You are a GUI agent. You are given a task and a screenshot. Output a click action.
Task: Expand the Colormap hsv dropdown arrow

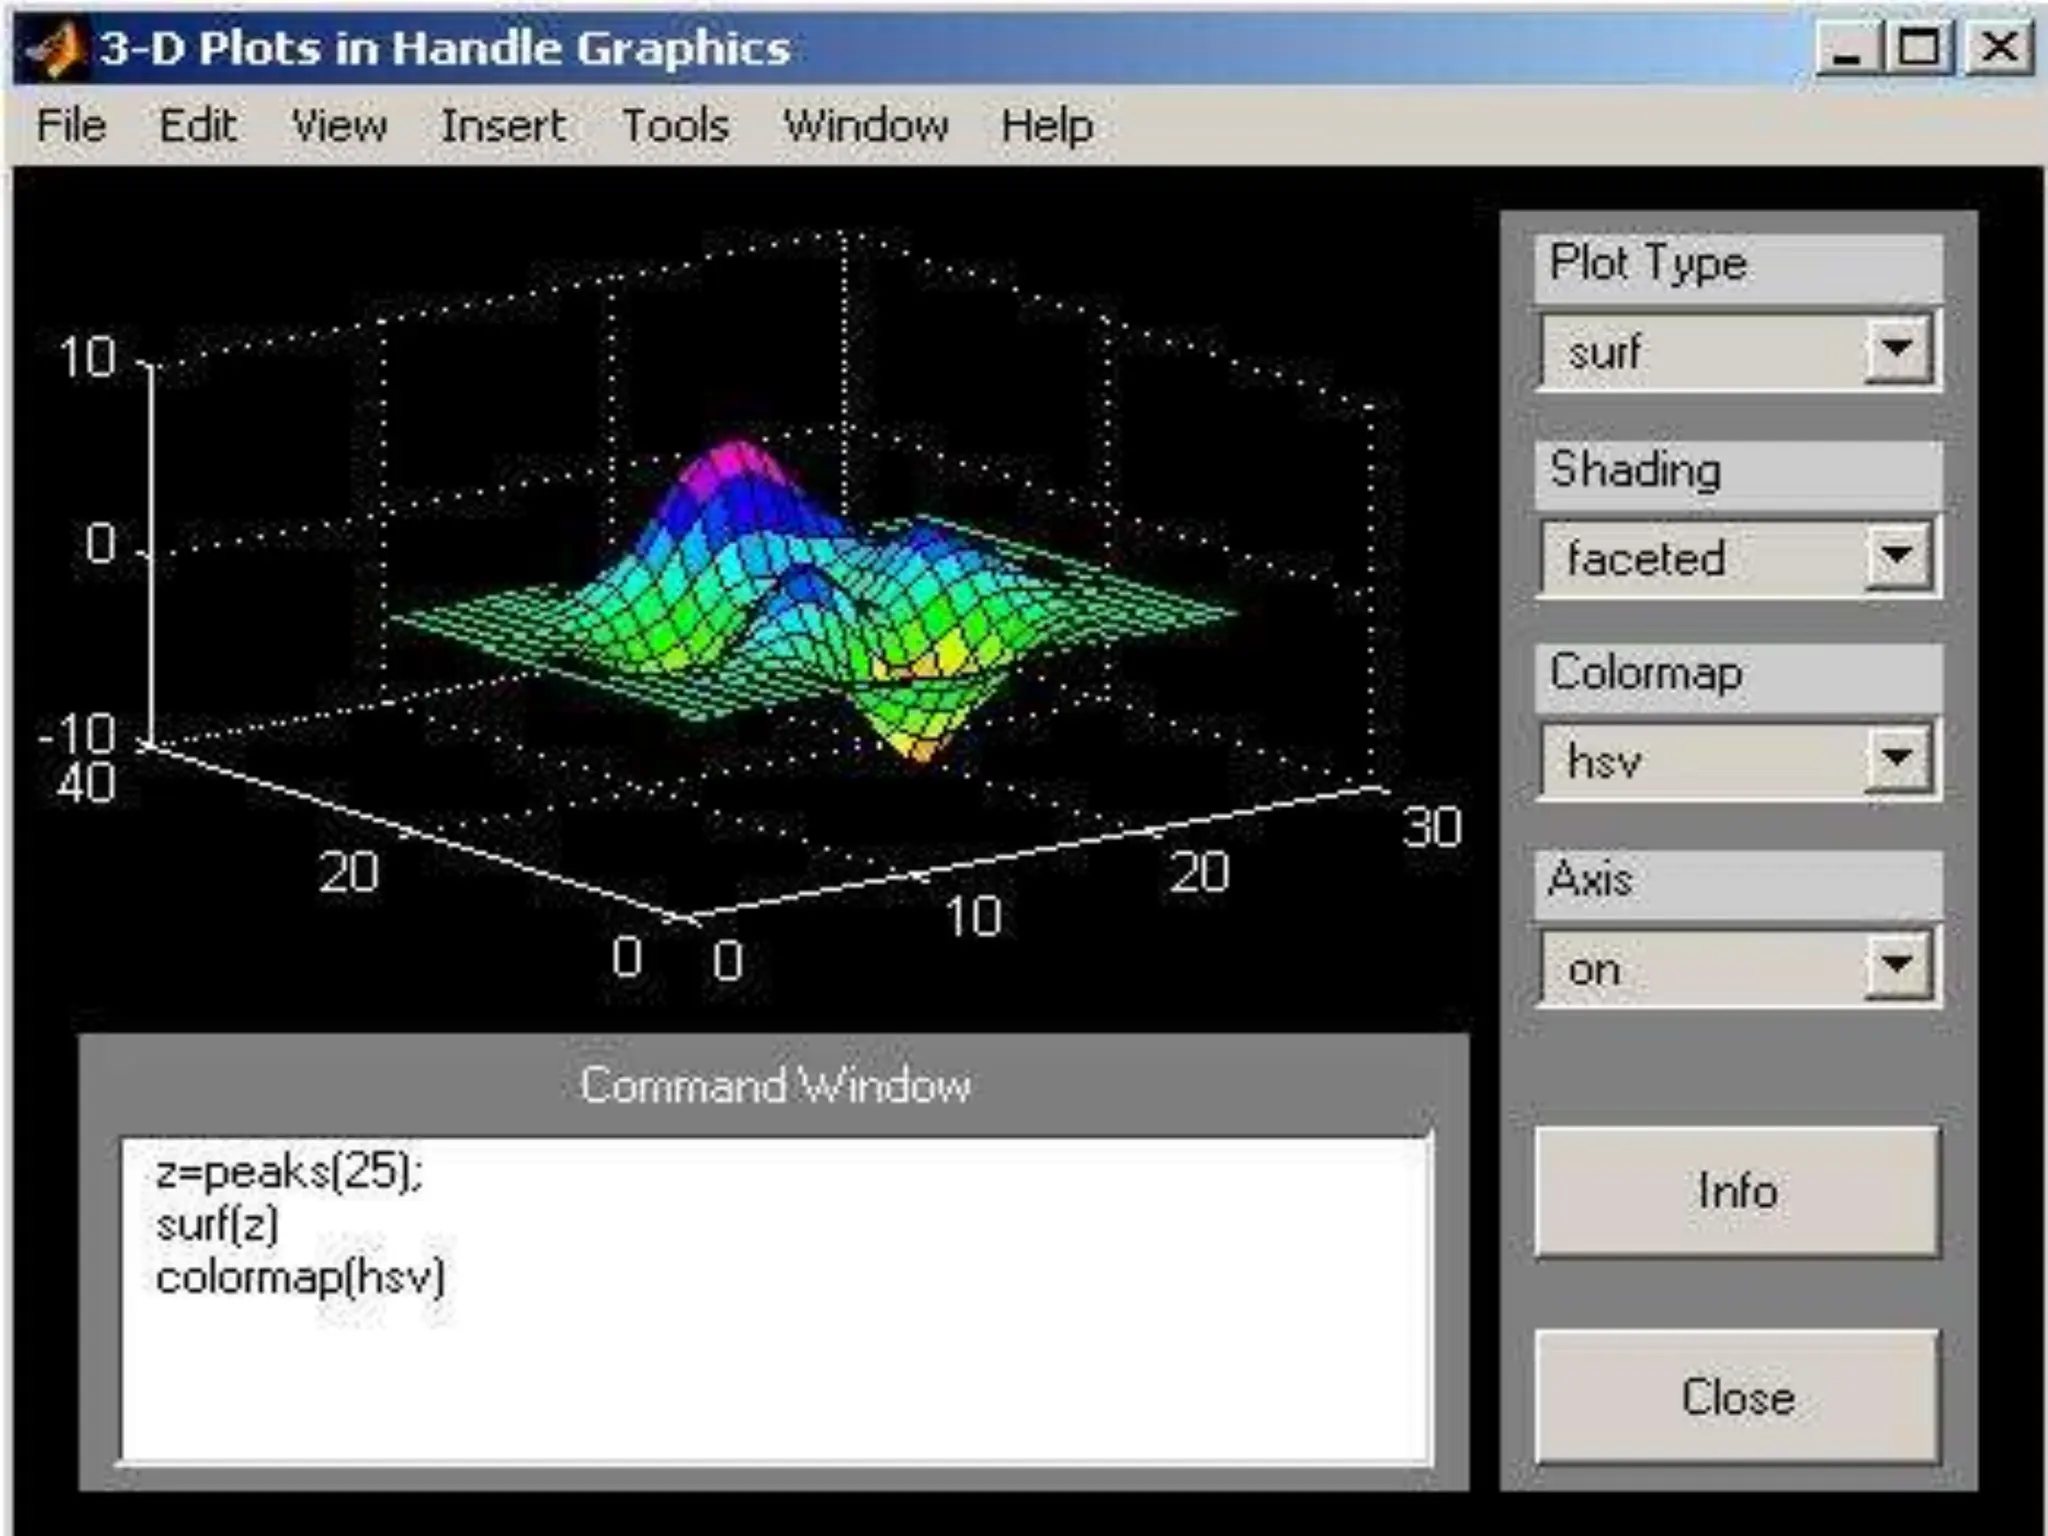1896,759
